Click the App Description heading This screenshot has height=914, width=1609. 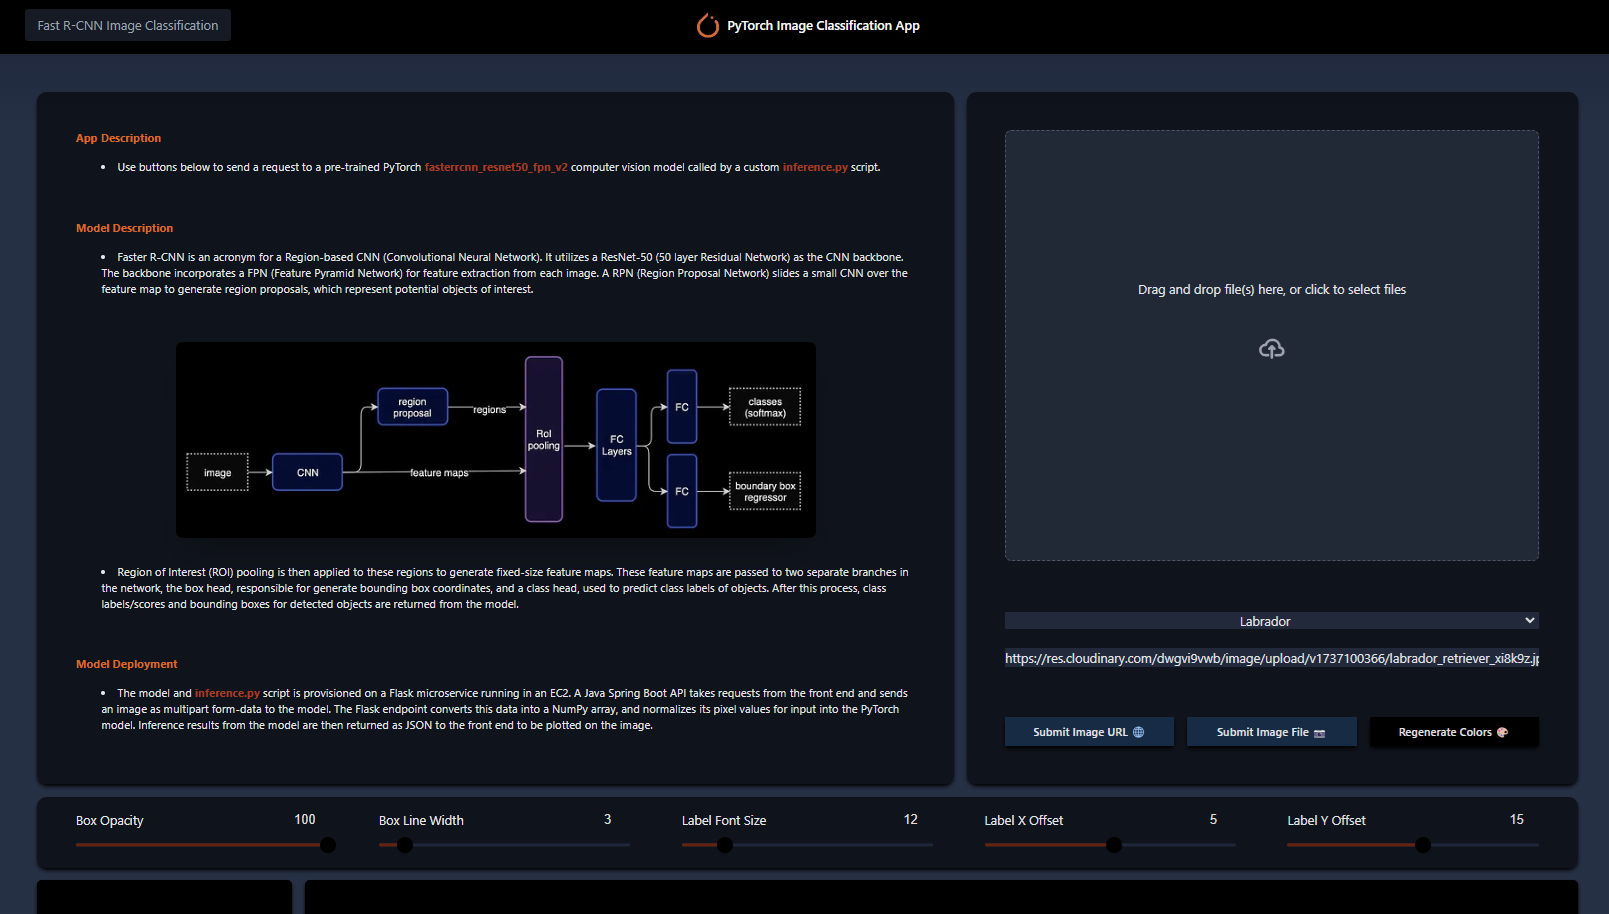coord(118,138)
